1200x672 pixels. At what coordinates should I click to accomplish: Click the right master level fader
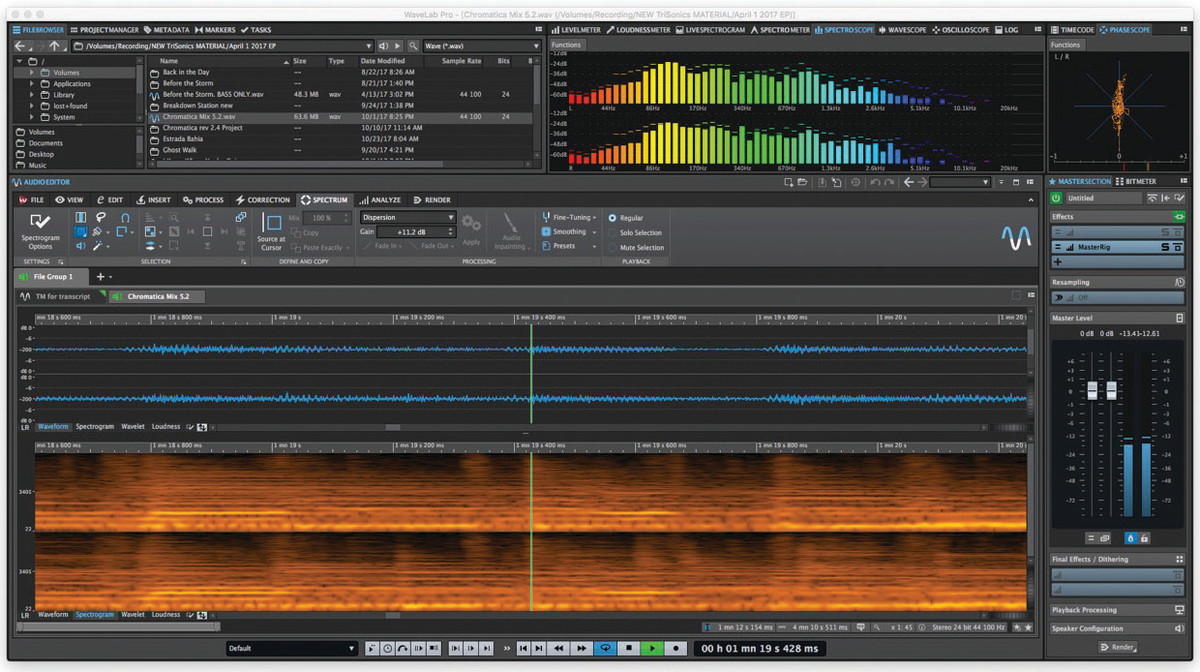click(1111, 391)
